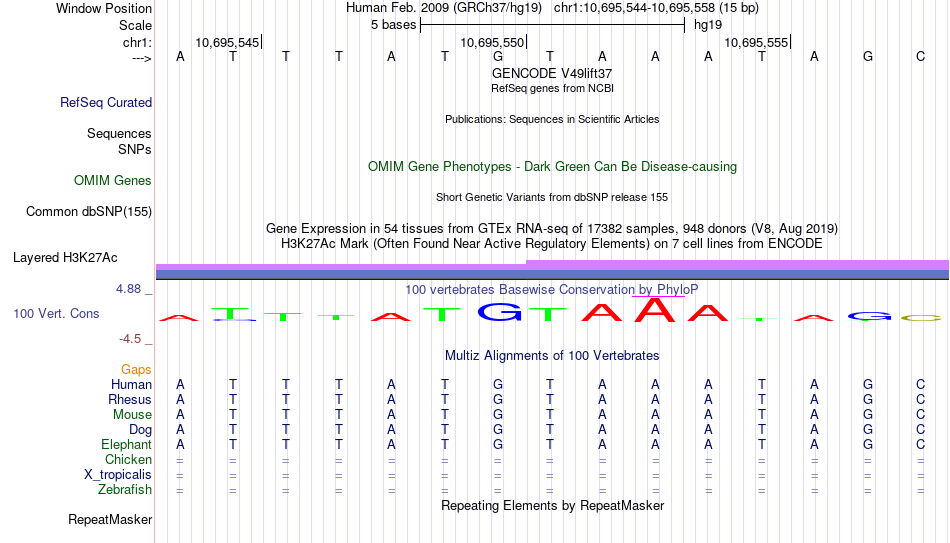Click the OMIM Gene Phenotypes track title
Image resolution: width=950 pixels, height=543 pixels.
point(553,167)
